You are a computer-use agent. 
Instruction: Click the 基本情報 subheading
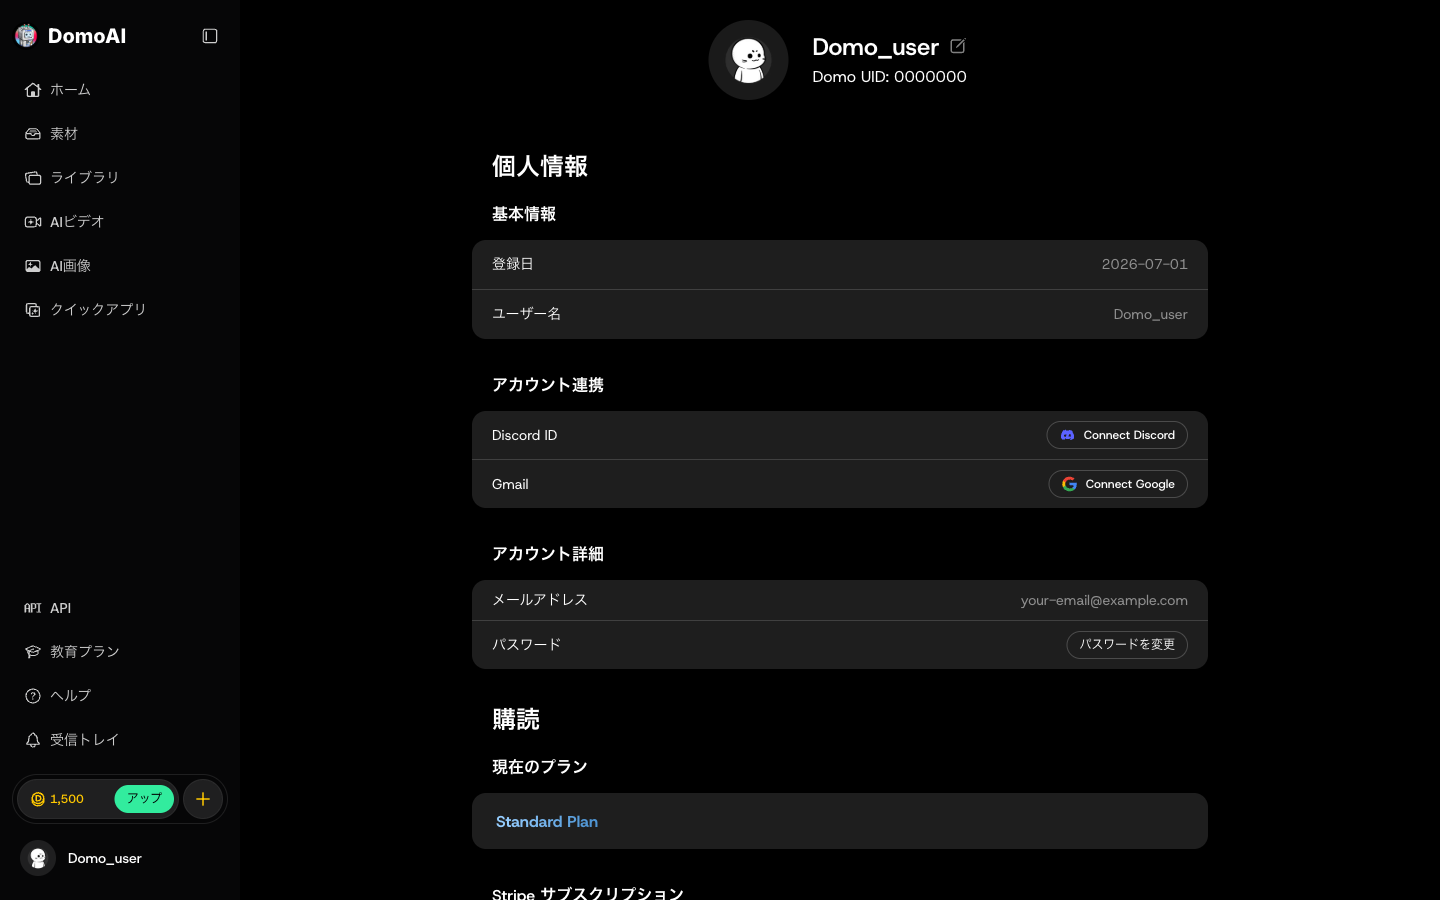(524, 214)
